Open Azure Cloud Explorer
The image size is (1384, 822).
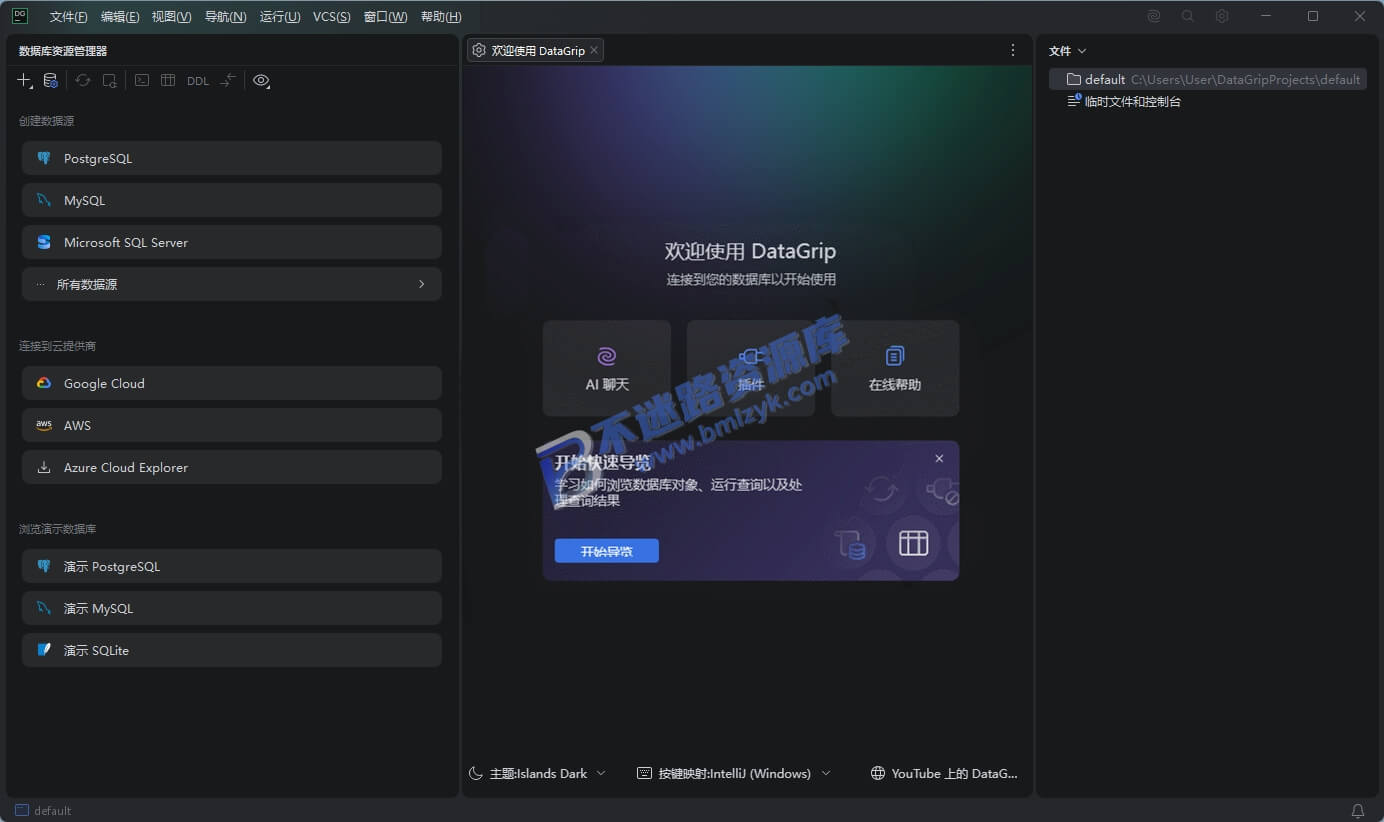[232, 467]
